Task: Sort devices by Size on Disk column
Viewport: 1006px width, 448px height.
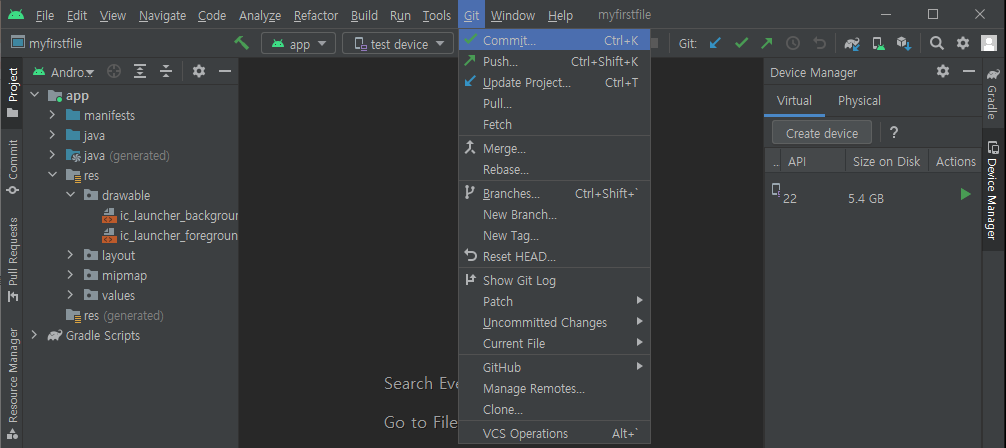Action: (887, 161)
